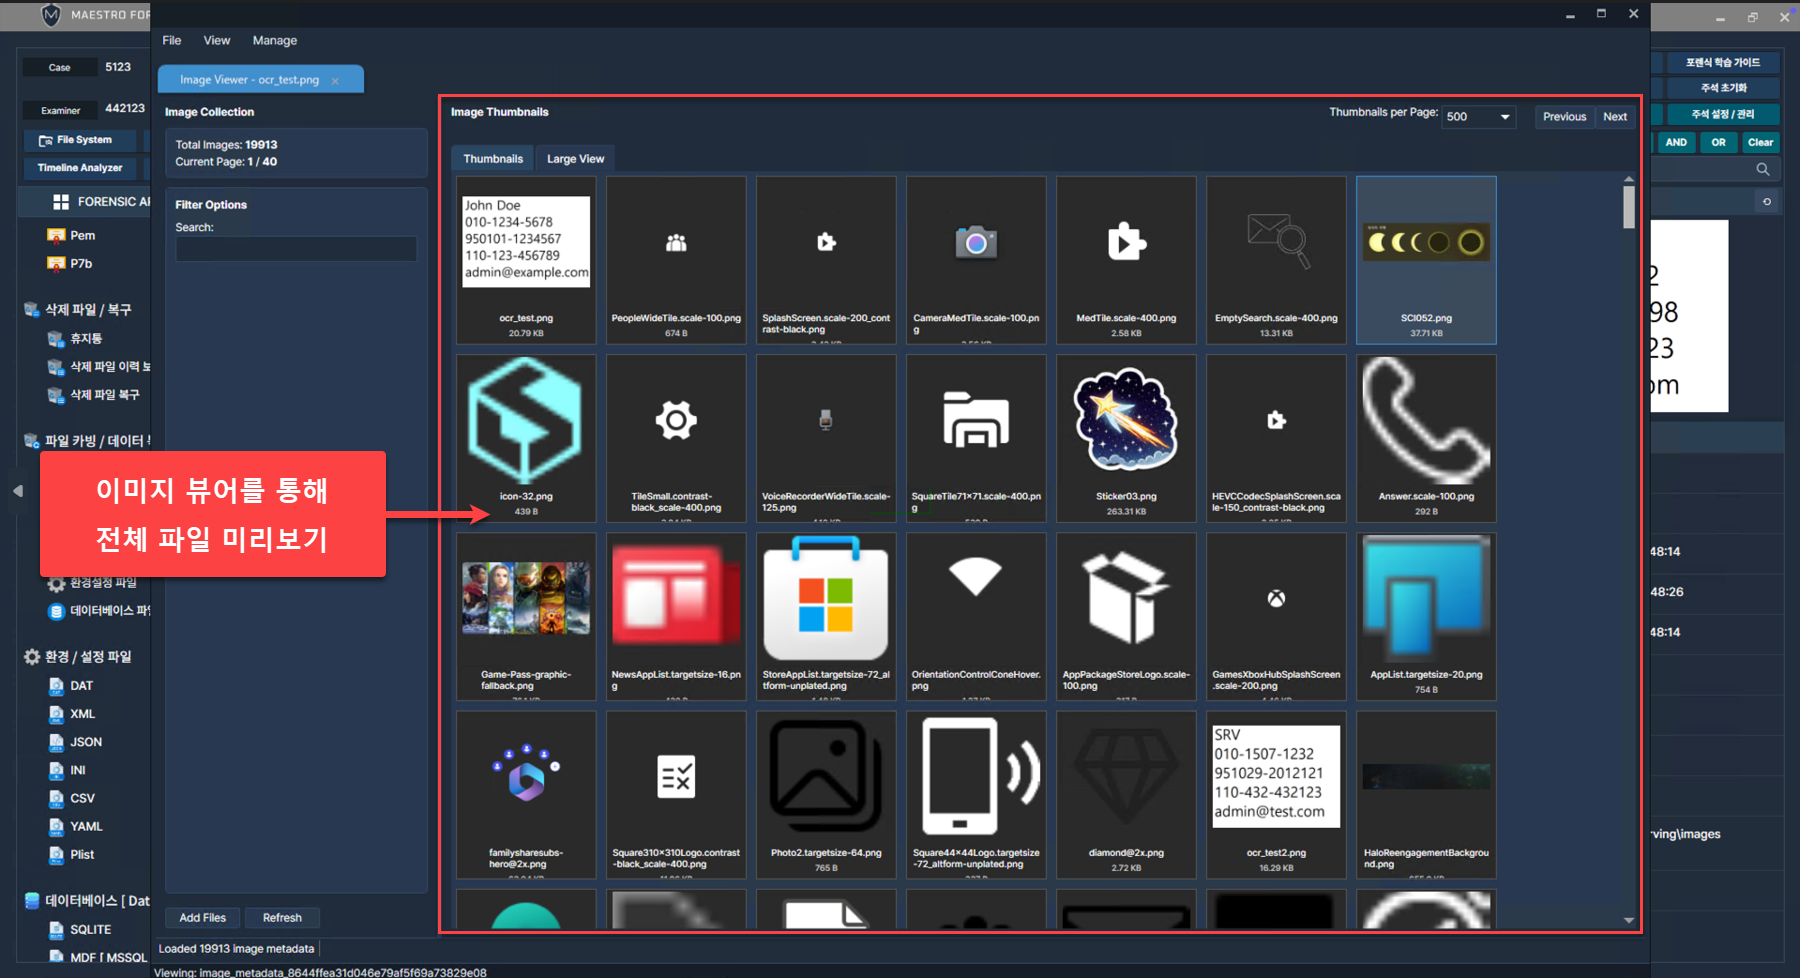Select the ocr_test.png thumbnail
1800x978 pixels.
526,260
